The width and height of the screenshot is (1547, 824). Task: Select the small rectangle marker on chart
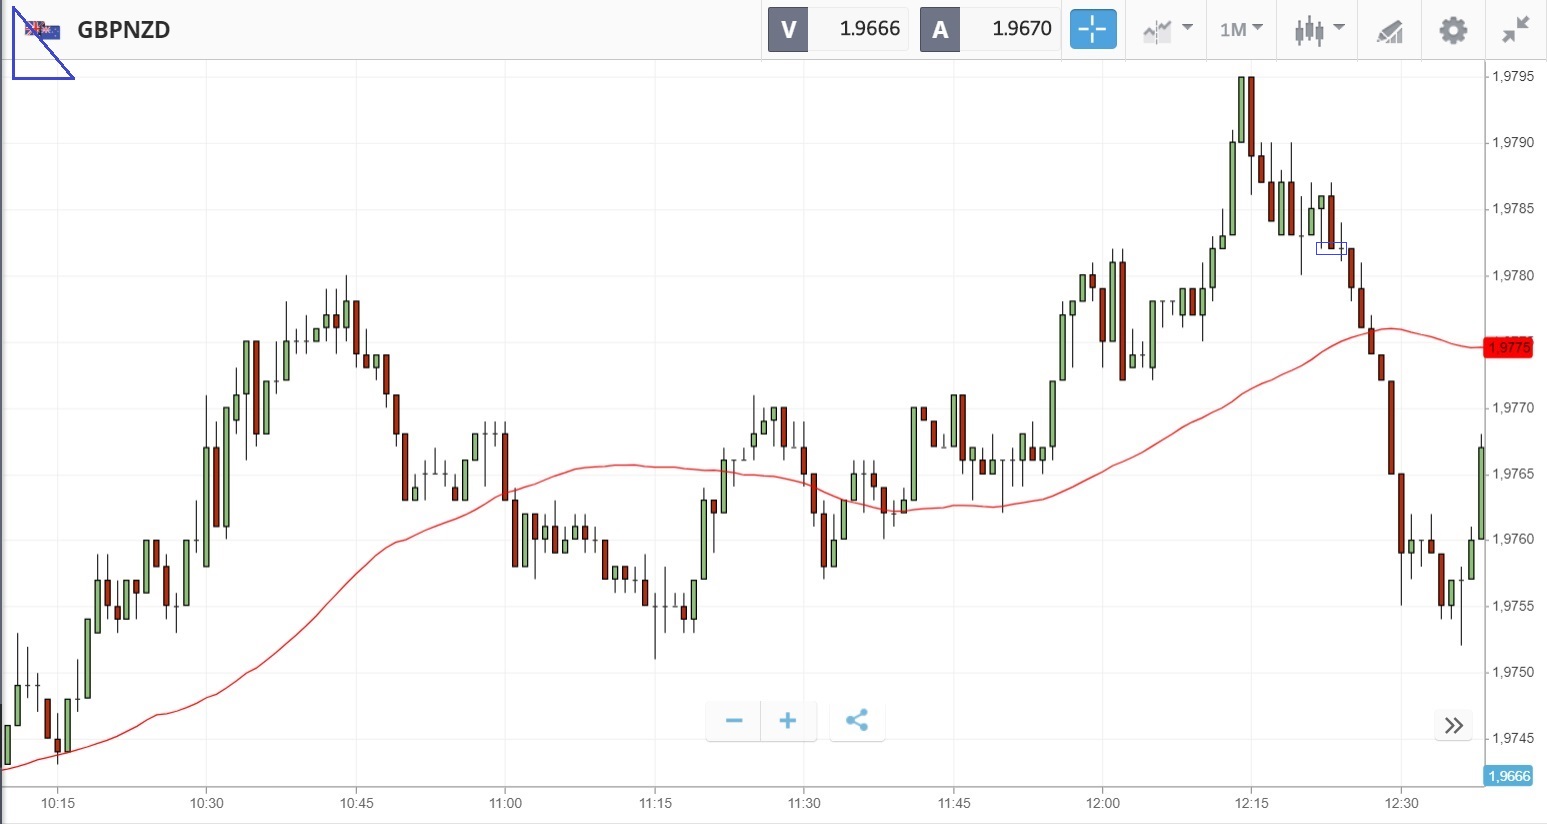click(1331, 248)
